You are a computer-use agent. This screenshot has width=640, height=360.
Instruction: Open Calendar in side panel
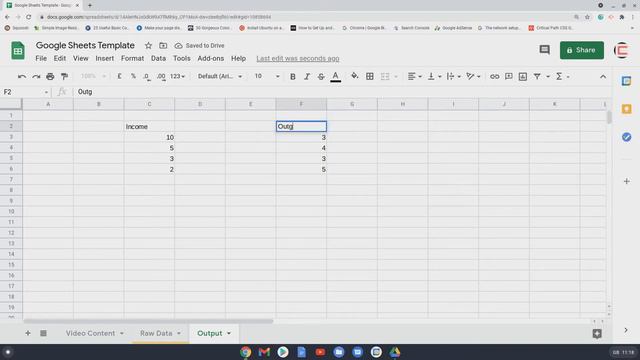coord(627,81)
